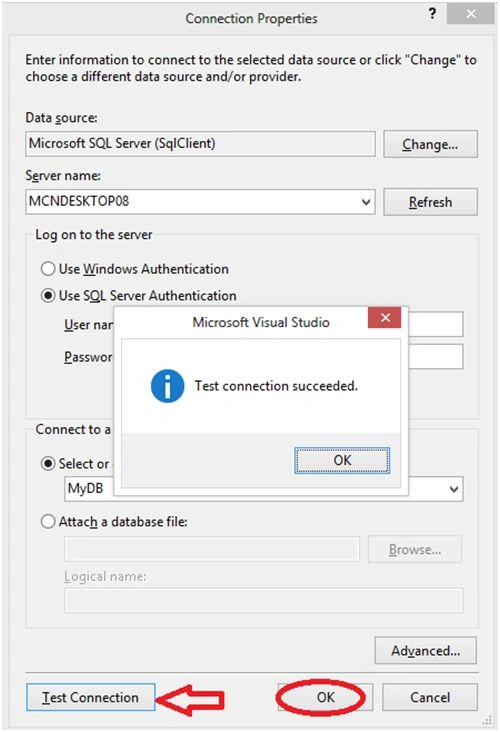The width and height of the screenshot is (500, 732).
Task: Click the help question mark icon
Action: coord(432,14)
